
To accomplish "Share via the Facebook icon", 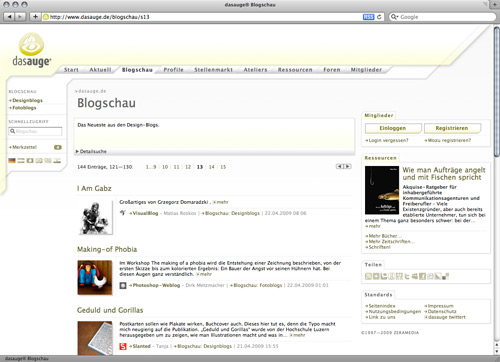I will [422, 276].
